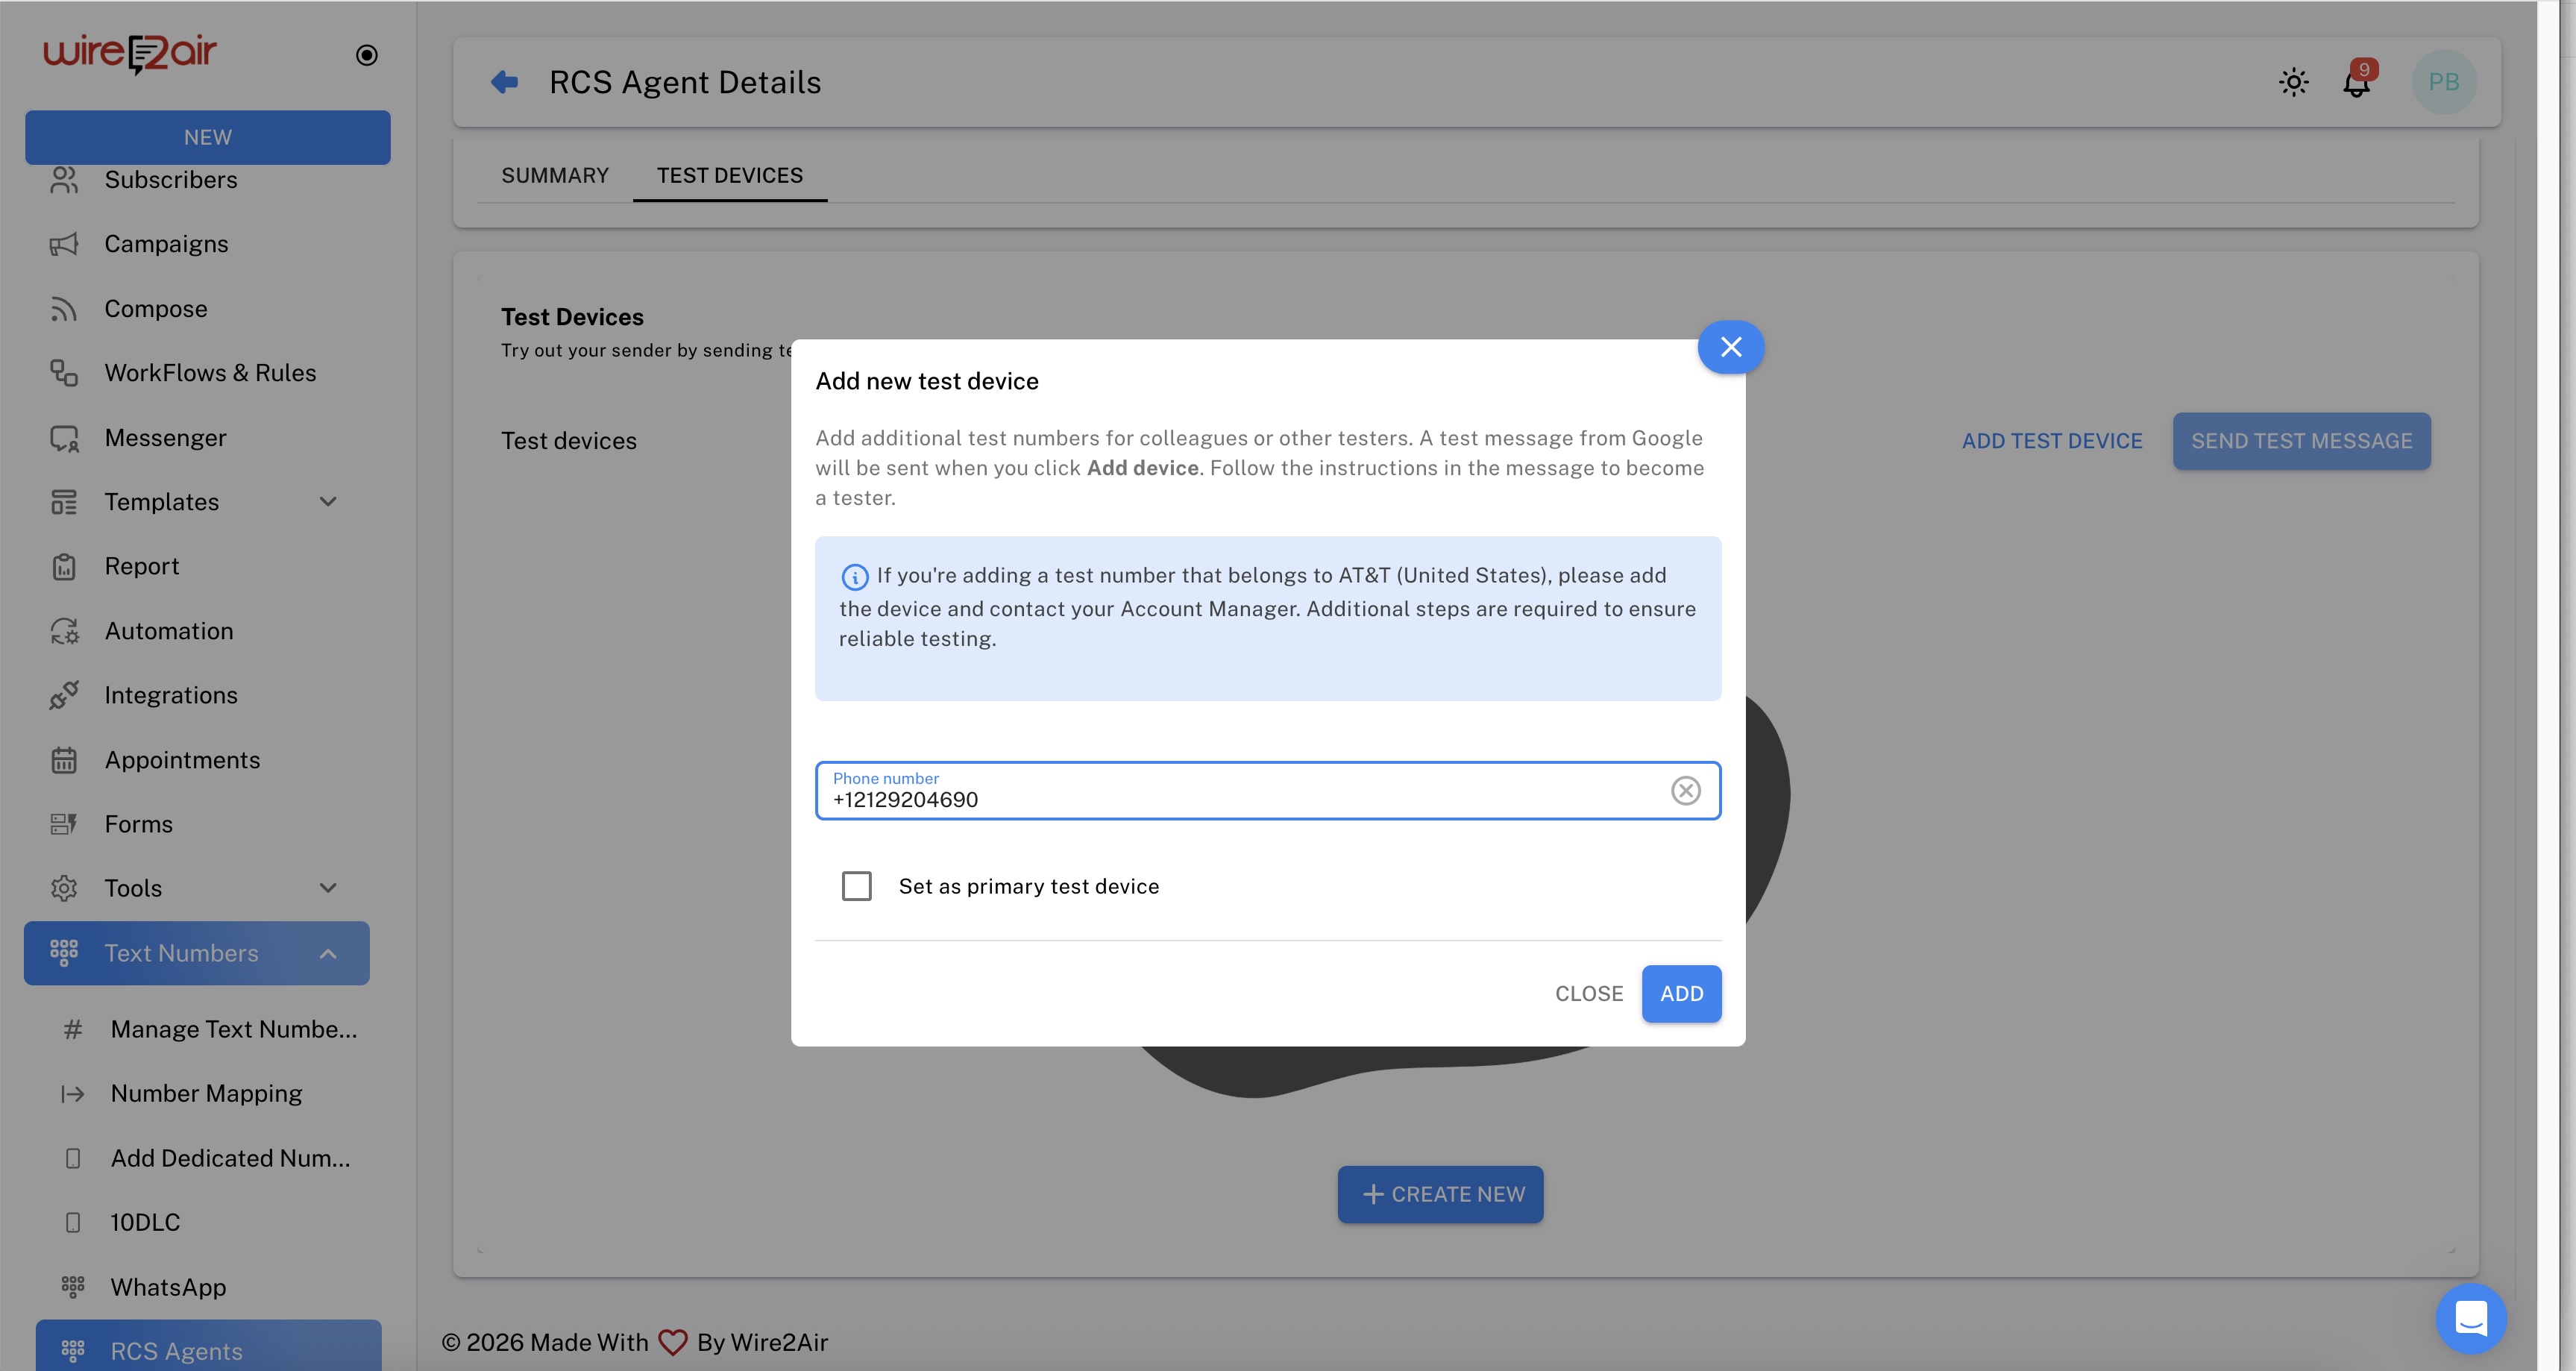Open the Subscribers section
Screen dimensions: 2576x1371
(x=171, y=180)
